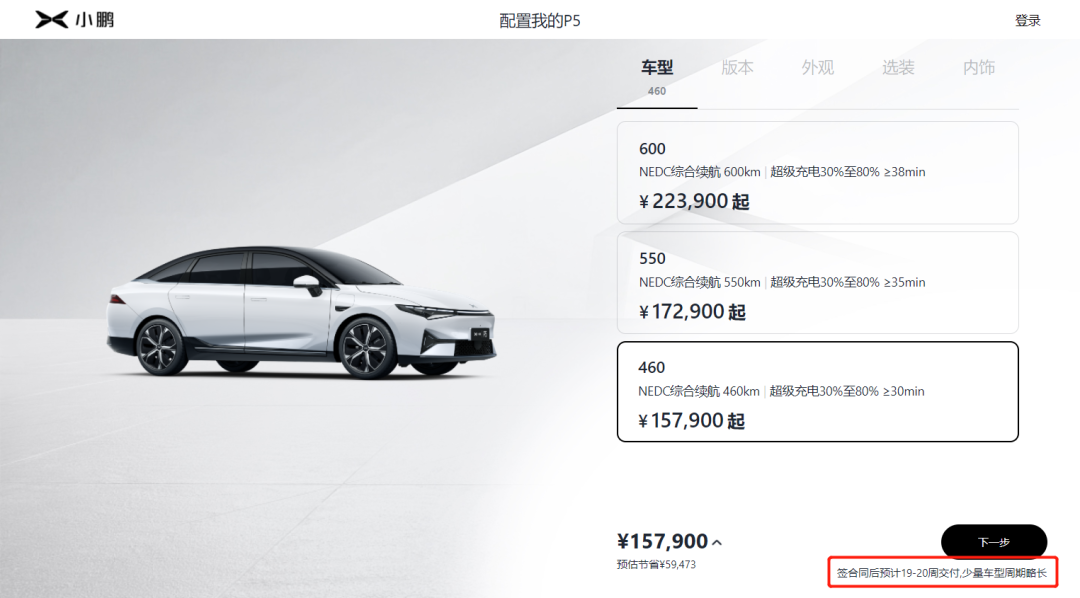
Task: Click the white P5 car image
Action: (301, 312)
